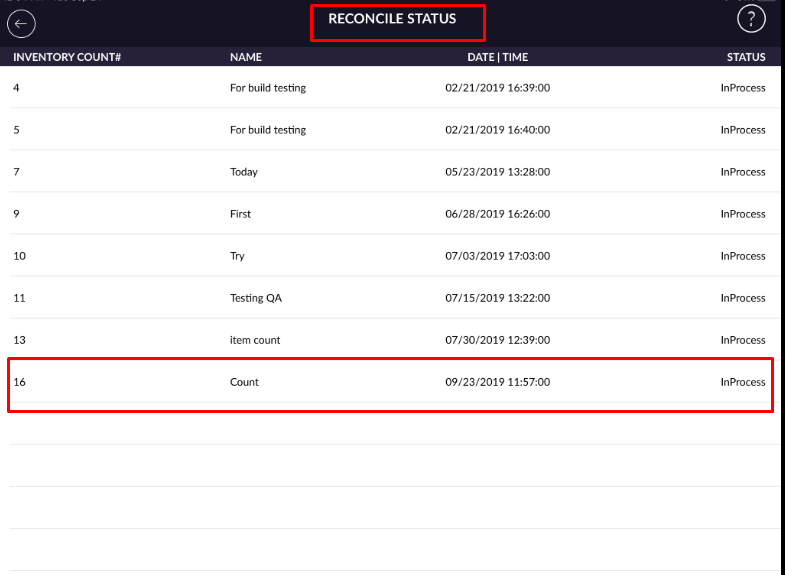Go back using the arrow icon

(x=21, y=23)
